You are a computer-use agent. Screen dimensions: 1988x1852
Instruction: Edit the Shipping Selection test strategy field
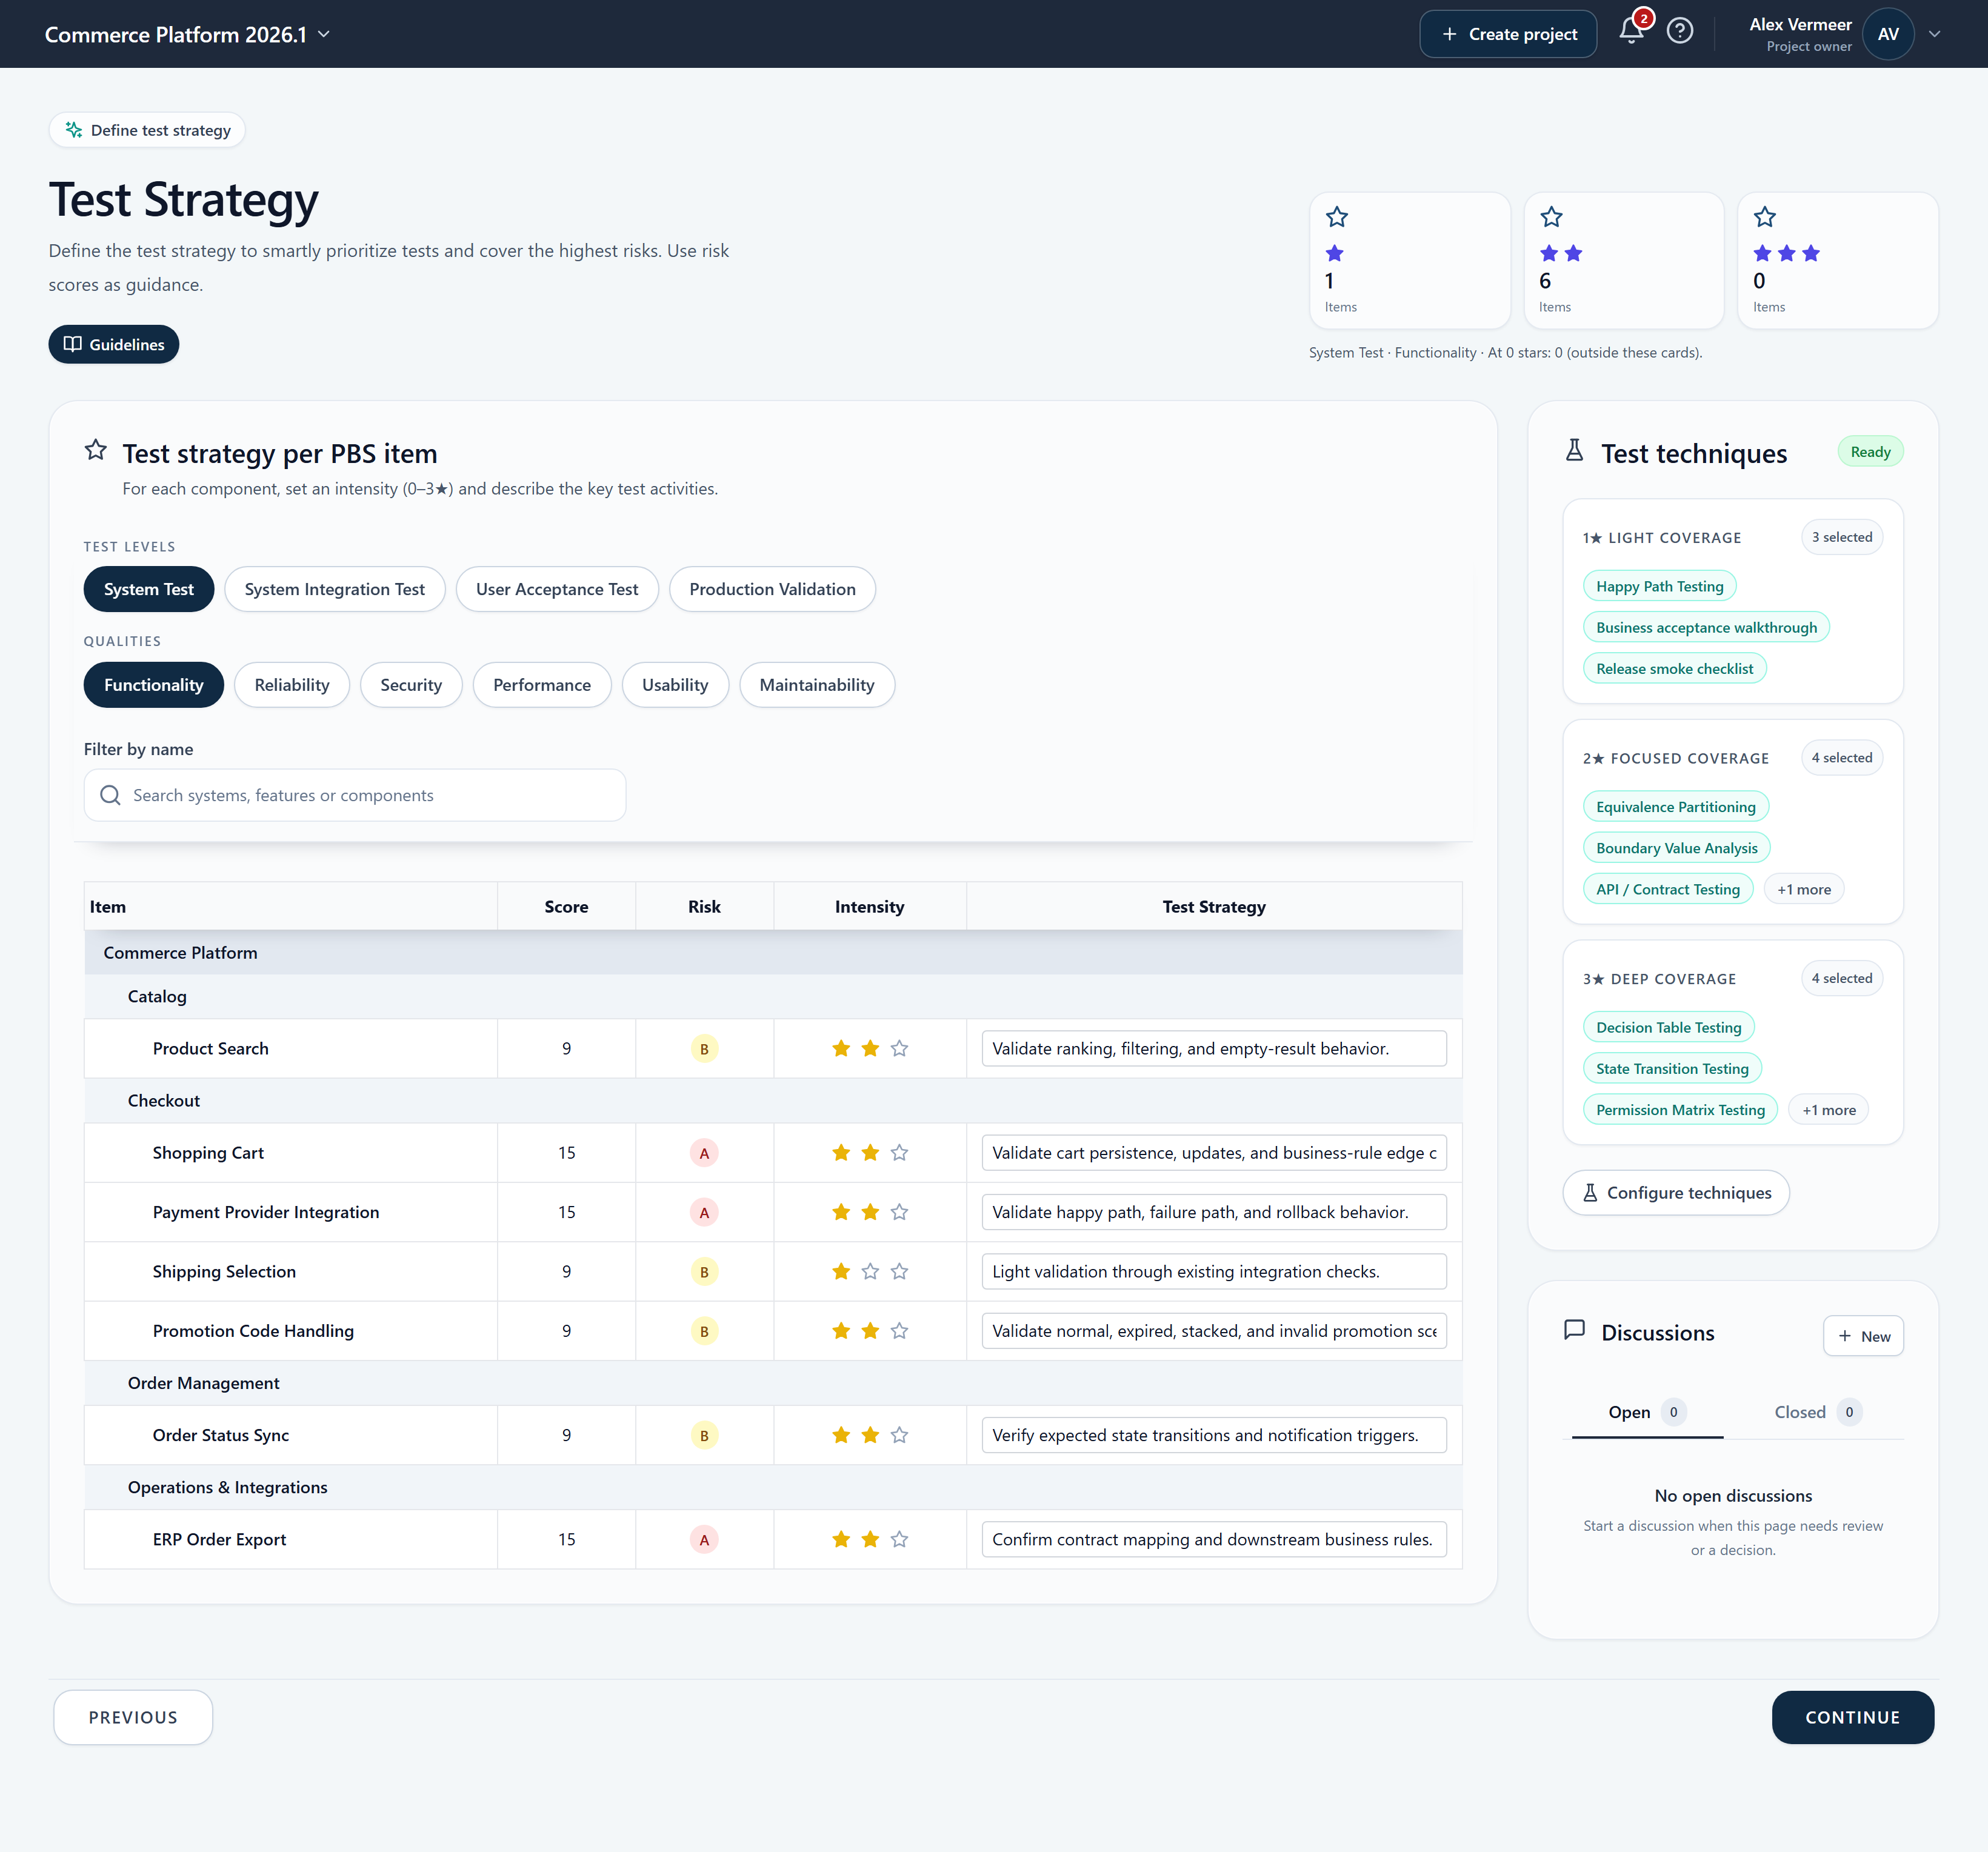[x=1214, y=1271]
